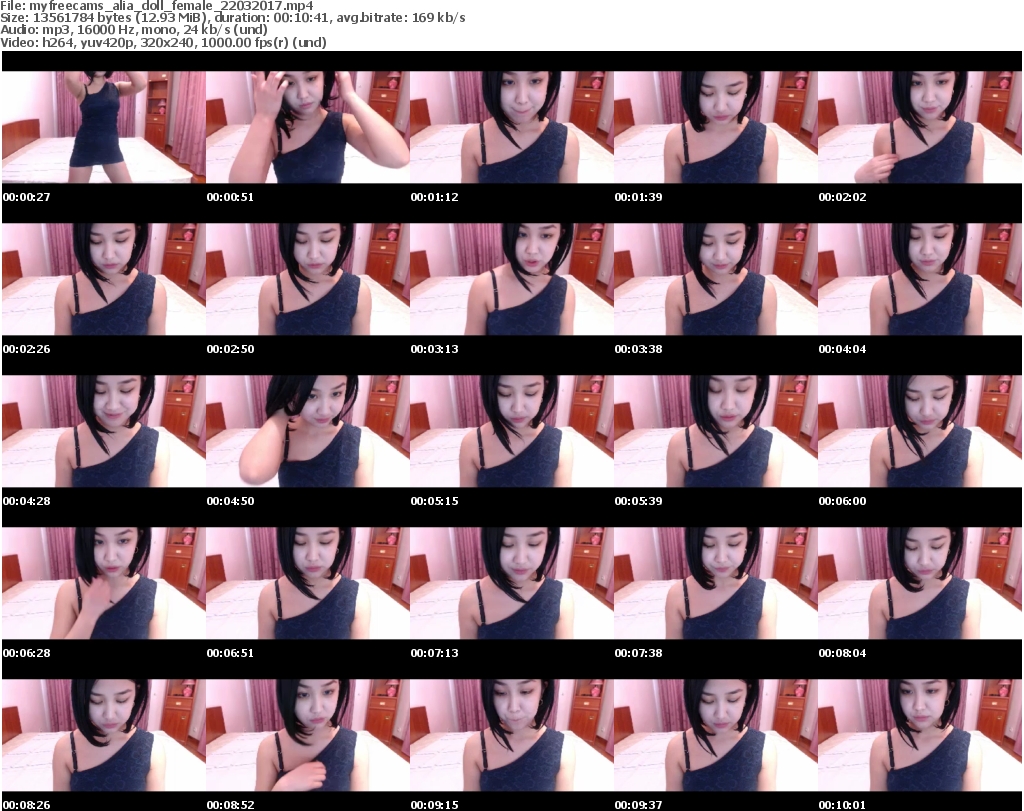This screenshot has height=811, width=1024.
Task: Select the thumbnail frame at 00:03:13
Action: 512,279
